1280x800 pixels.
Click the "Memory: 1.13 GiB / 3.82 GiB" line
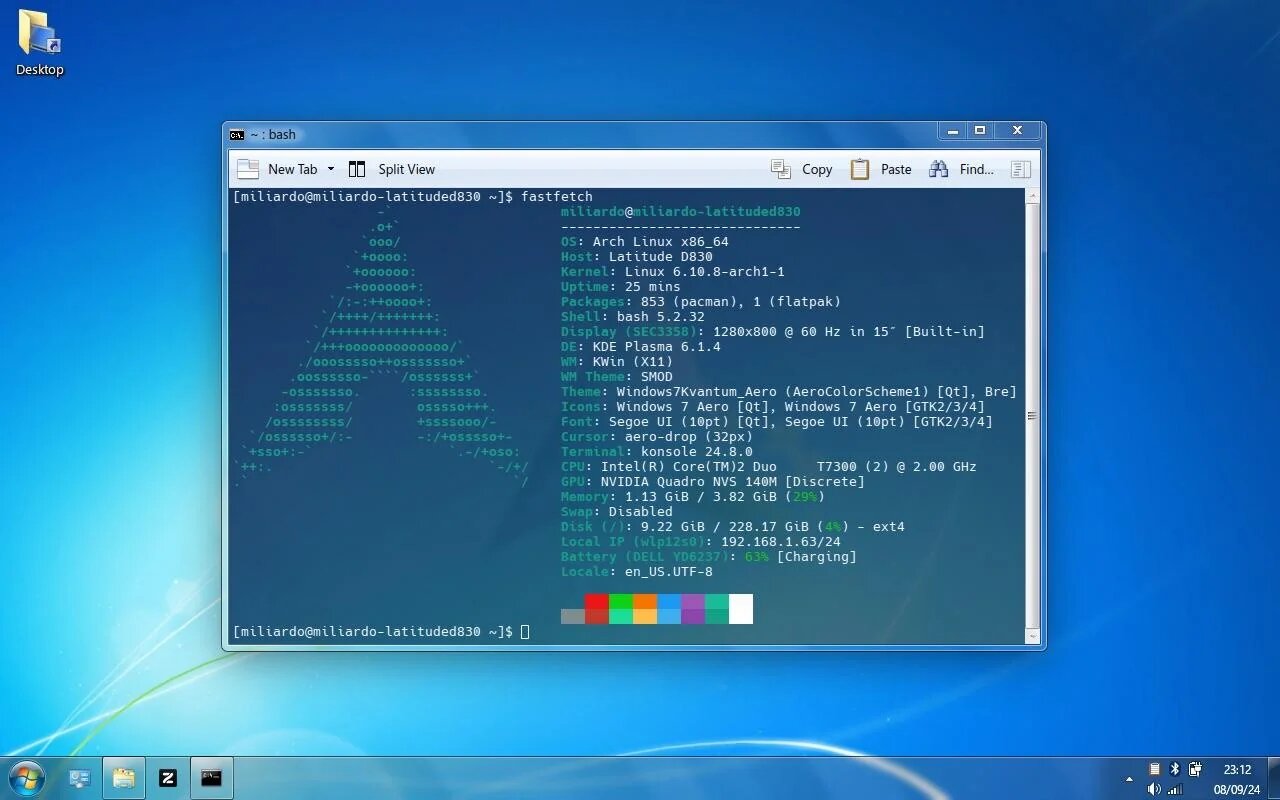pos(693,496)
